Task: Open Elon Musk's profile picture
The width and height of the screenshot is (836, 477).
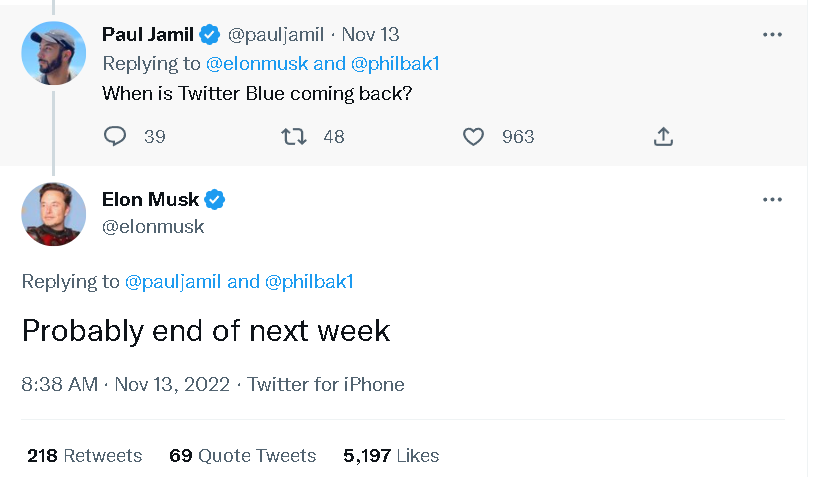Action: tap(54, 214)
